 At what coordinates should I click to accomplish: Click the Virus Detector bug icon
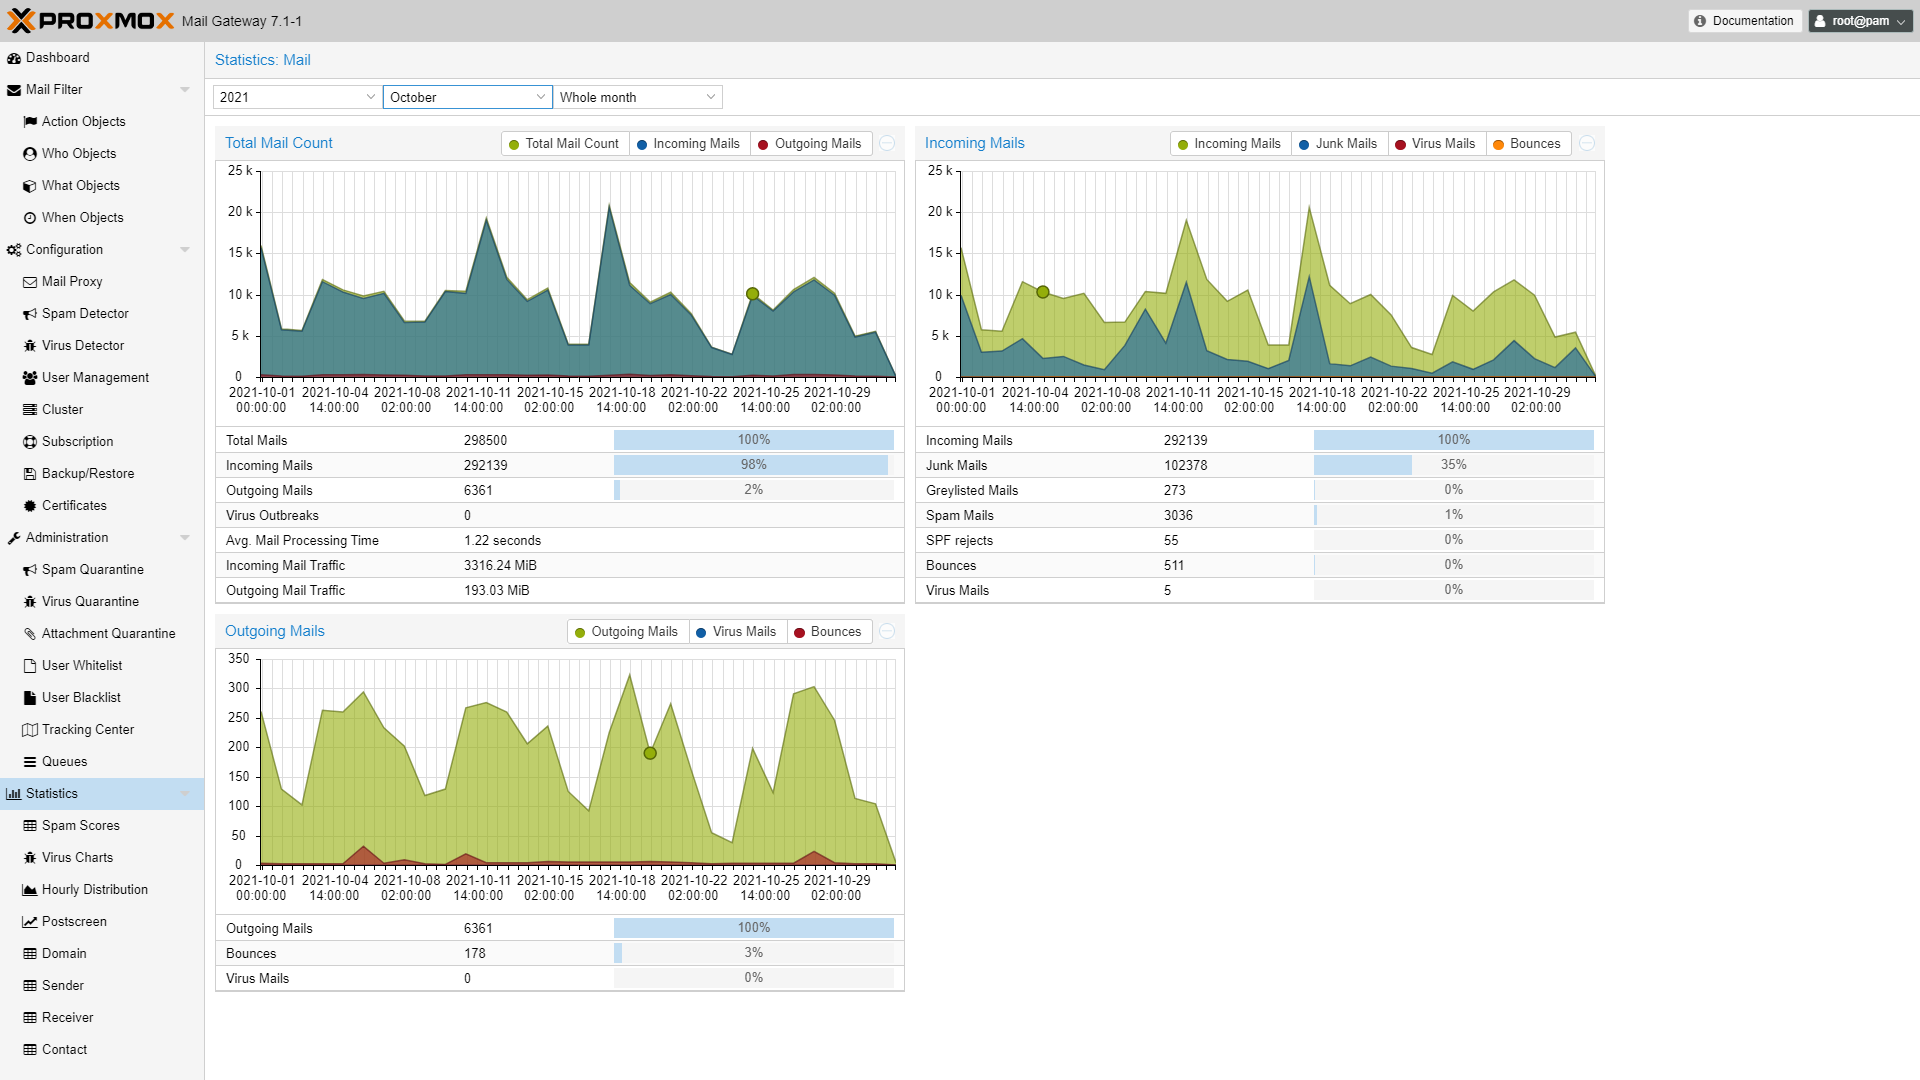click(x=30, y=346)
